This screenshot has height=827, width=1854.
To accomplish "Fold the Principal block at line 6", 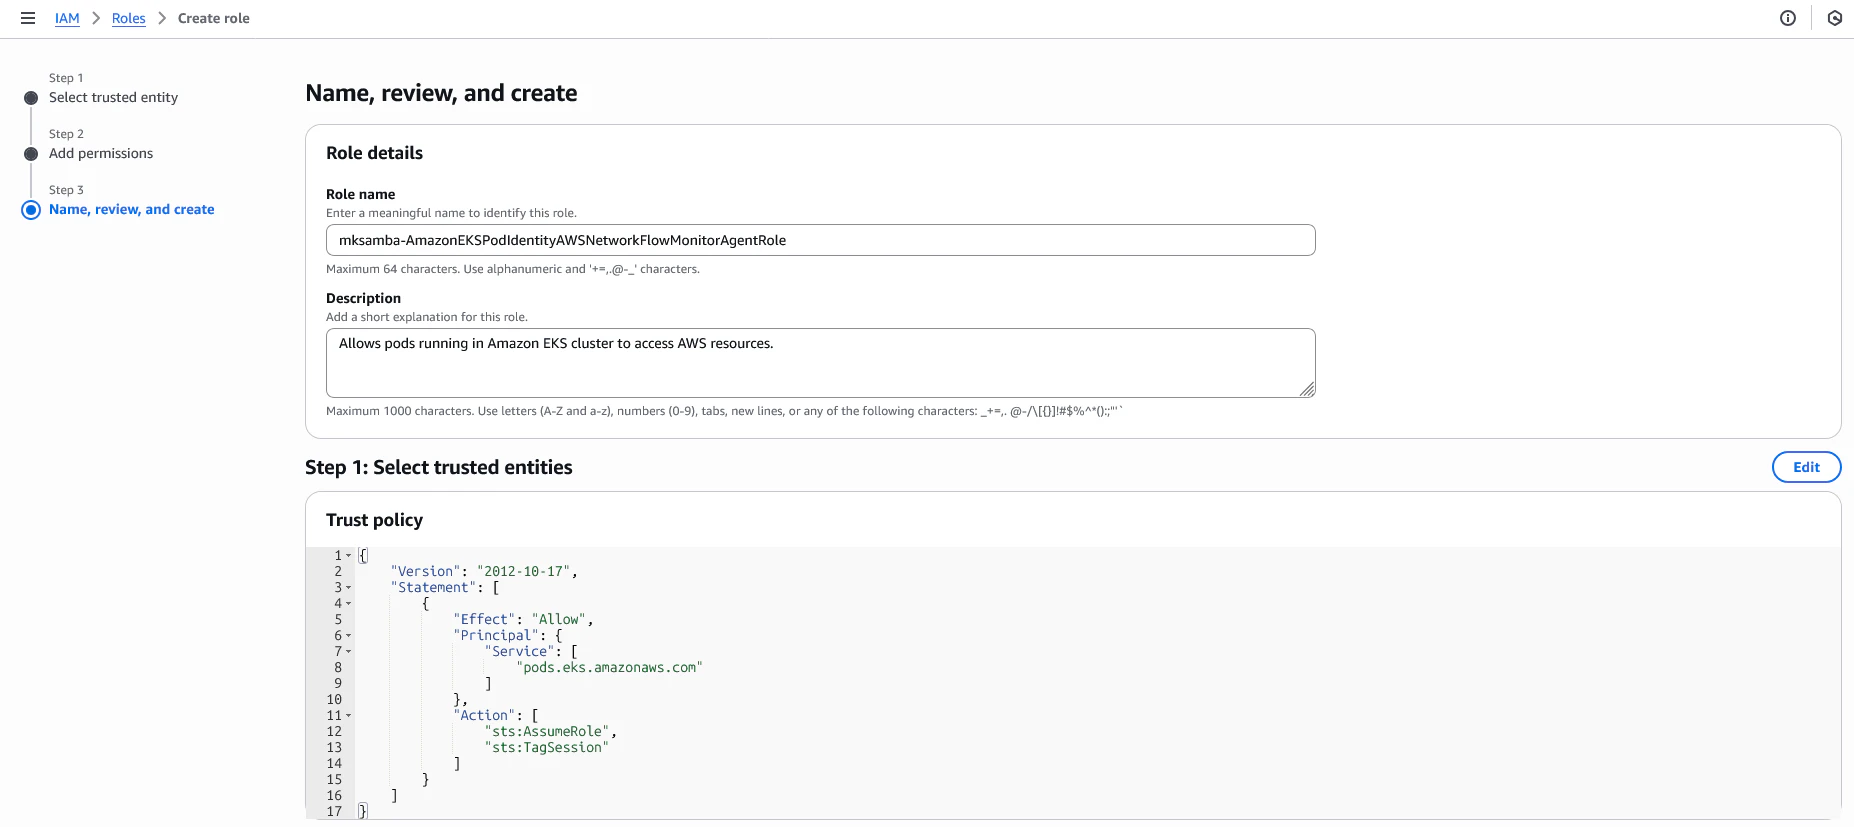I will pyautogui.click(x=349, y=636).
